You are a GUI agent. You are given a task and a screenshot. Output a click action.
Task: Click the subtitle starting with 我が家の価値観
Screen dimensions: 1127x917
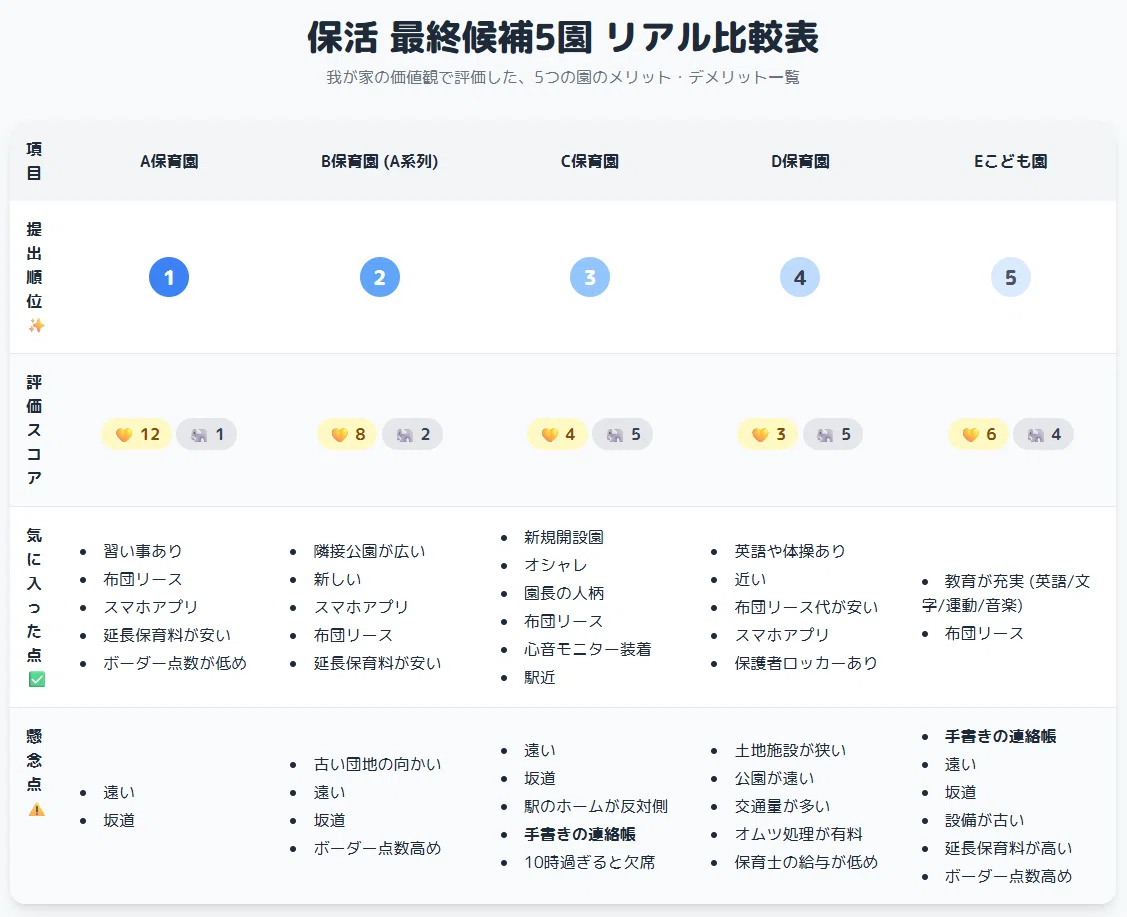[x=563, y=77]
